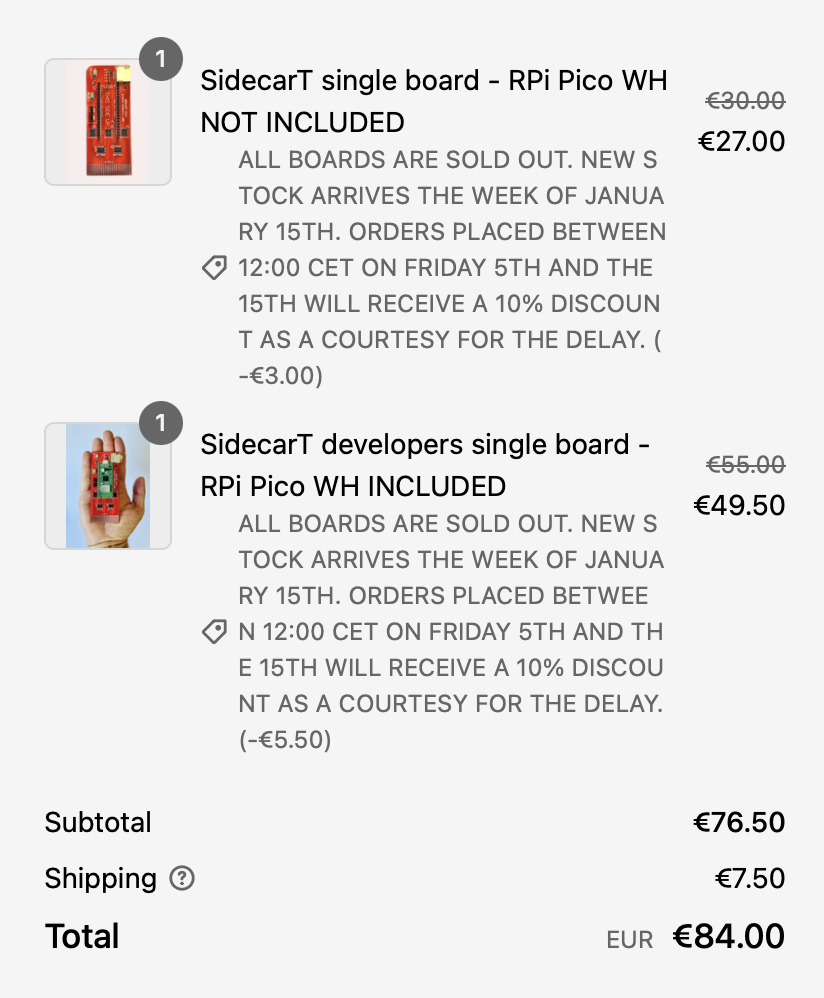Screen dimensions: 824x998
Task: Click the crossed-out €30.00 original price
Action: pyautogui.click(x=745, y=101)
